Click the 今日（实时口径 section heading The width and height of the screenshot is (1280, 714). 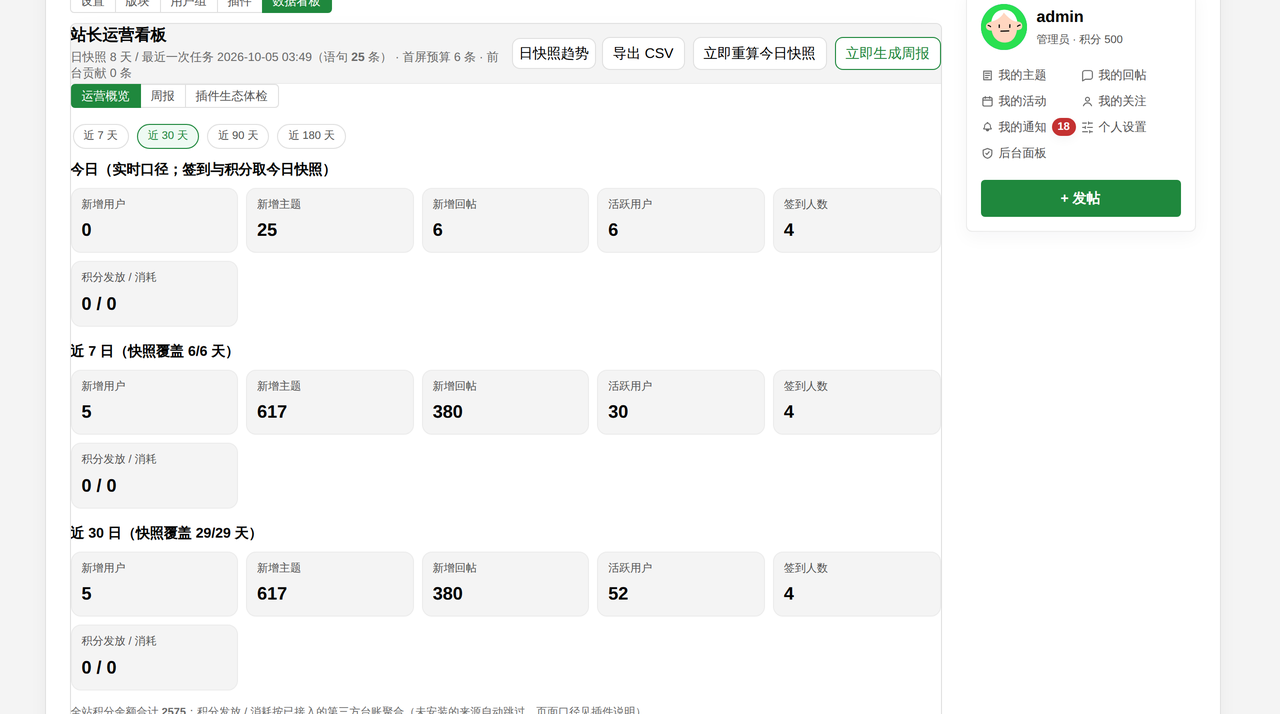pos(201,169)
